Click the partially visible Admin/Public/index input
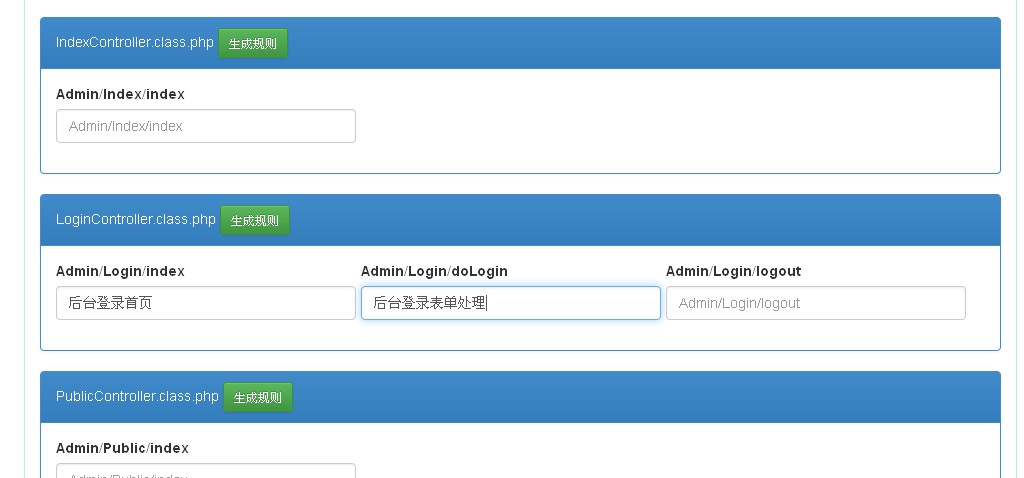Image resolution: width=1024 pixels, height=478 pixels. 206,470
